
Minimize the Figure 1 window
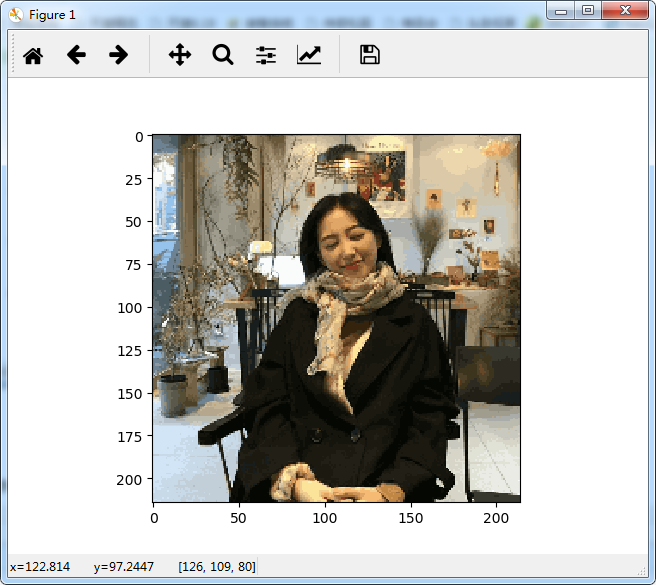pyautogui.click(x=561, y=10)
